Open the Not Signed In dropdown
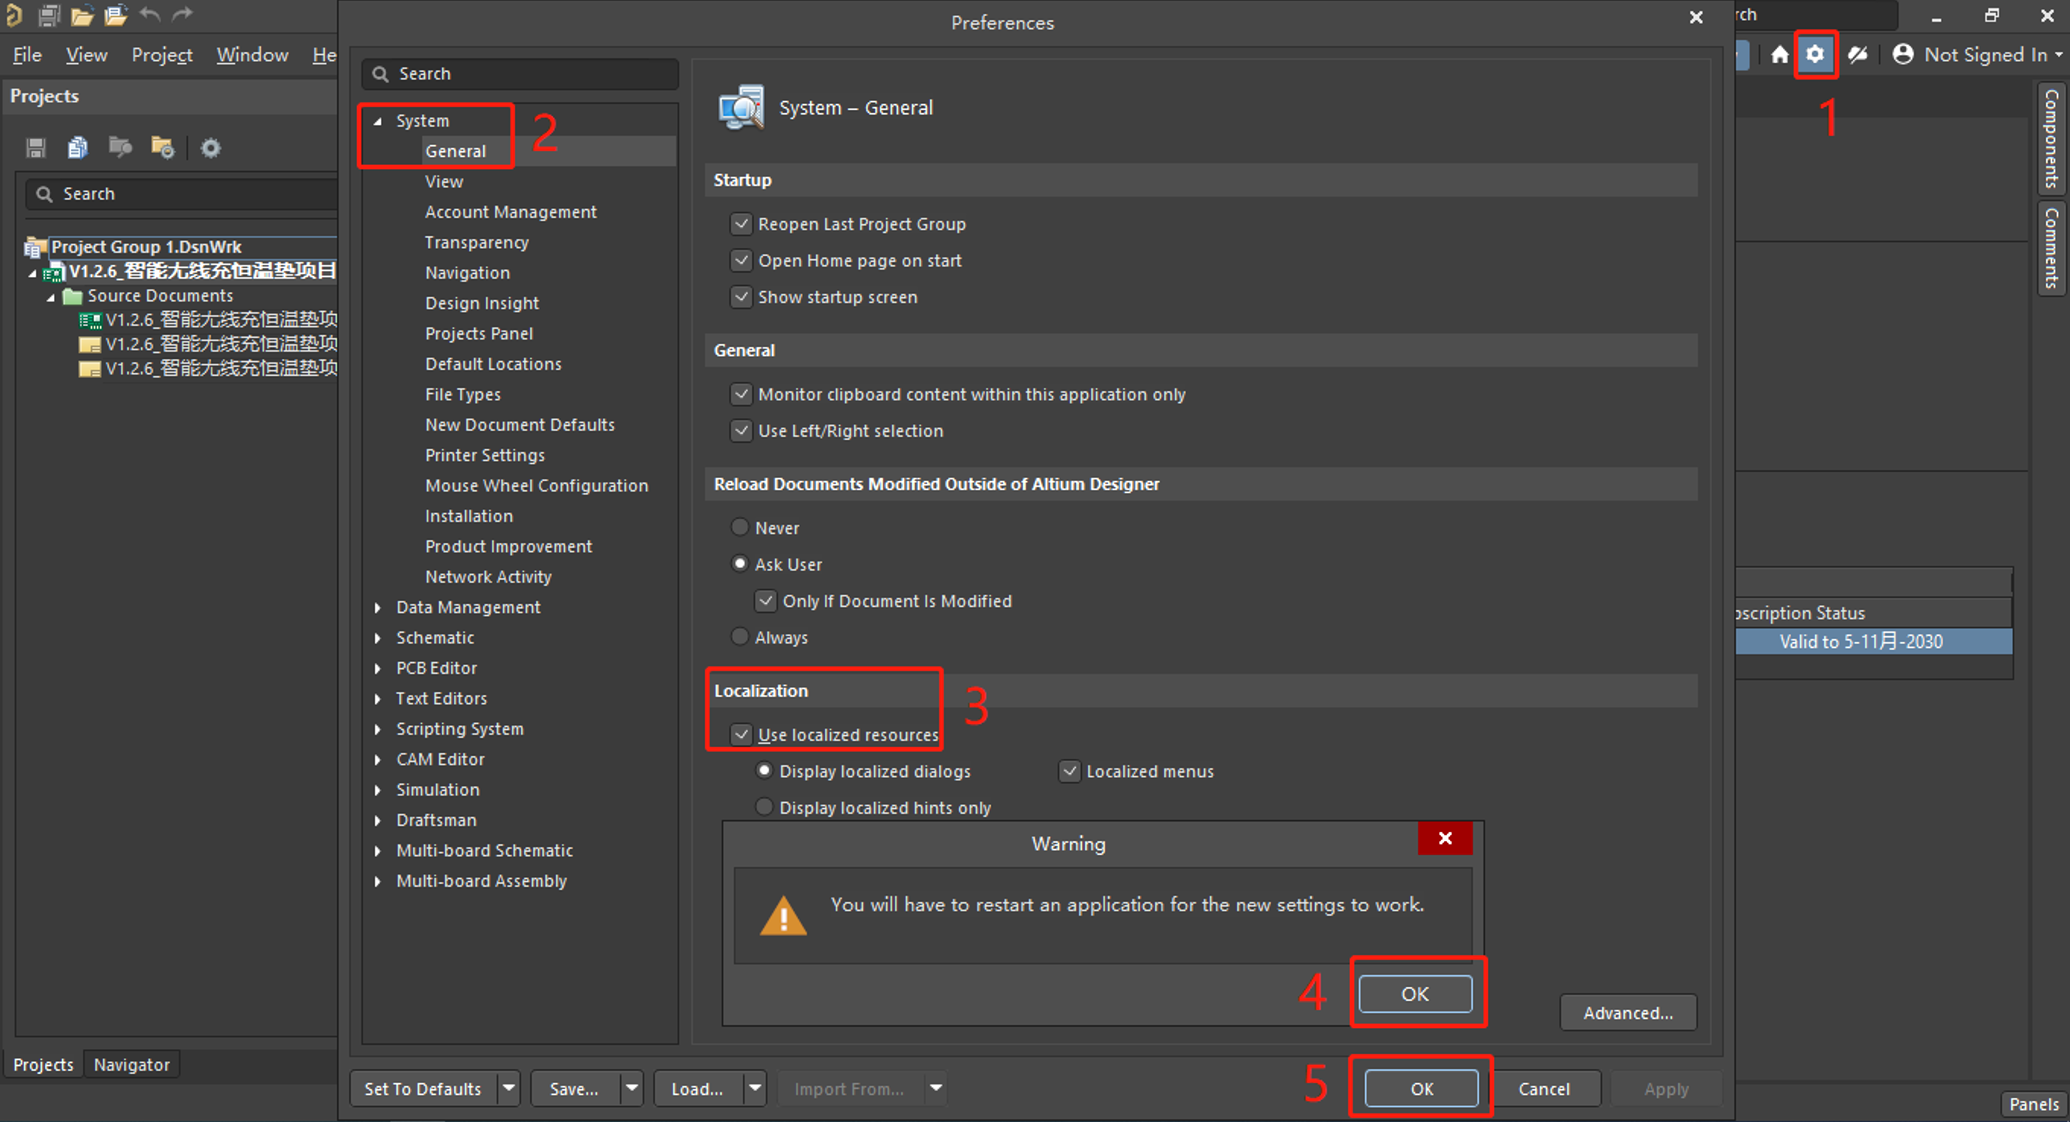The height and width of the screenshot is (1122, 2070). click(2059, 55)
